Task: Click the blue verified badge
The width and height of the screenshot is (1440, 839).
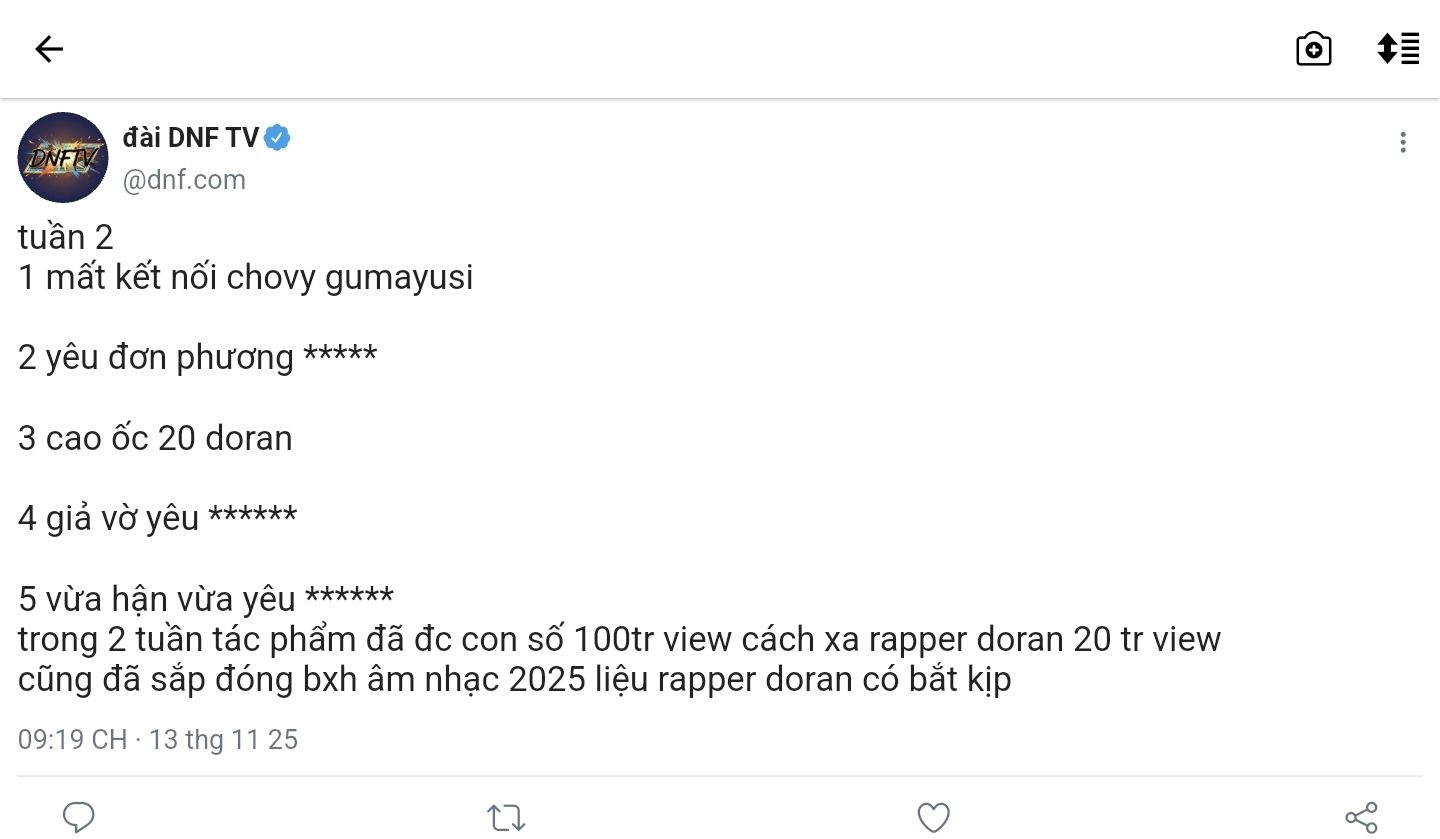Action: [278, 138]
